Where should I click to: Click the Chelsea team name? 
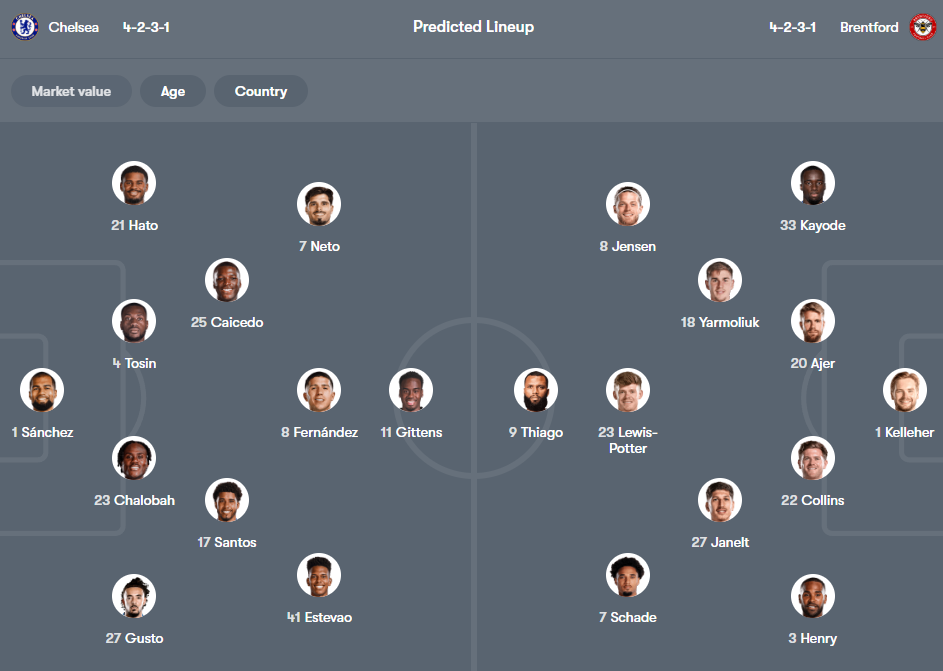coord(74,27)
